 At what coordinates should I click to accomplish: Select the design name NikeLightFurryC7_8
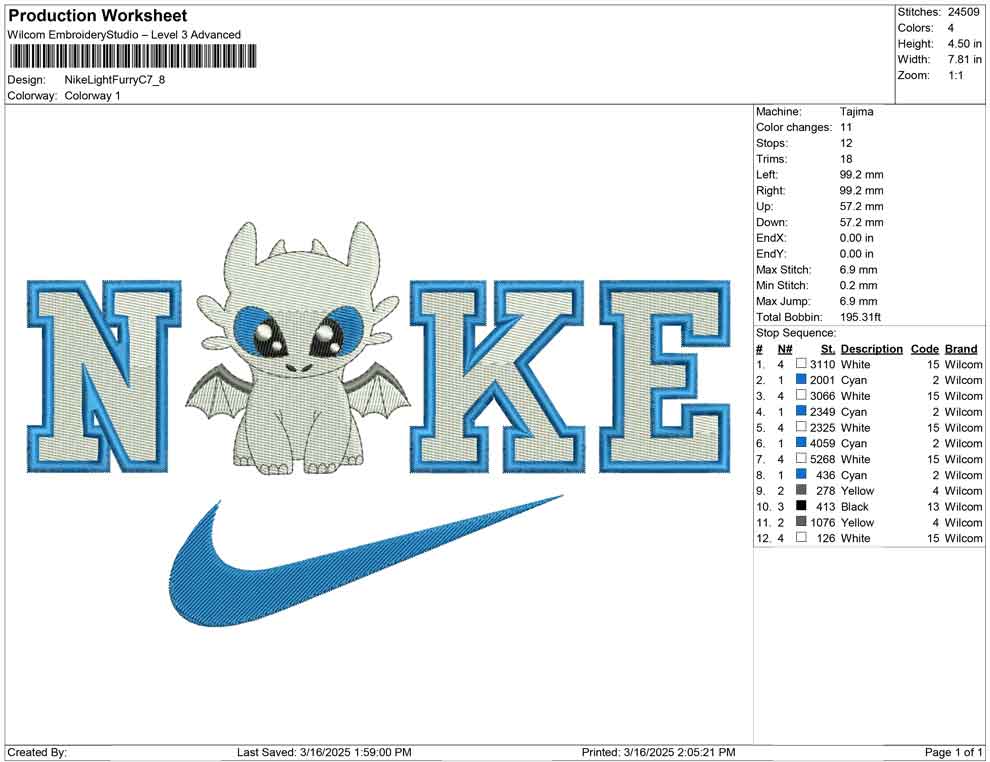coord(115,80)
